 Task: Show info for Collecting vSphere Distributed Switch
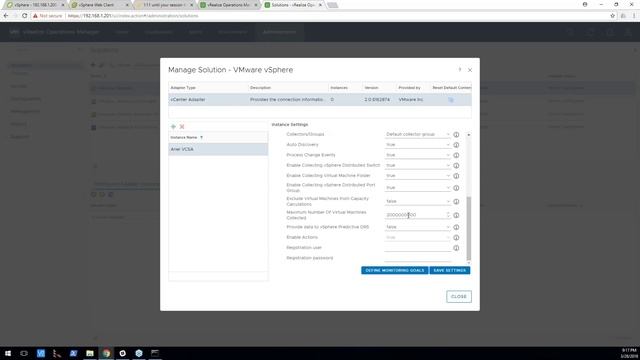click(456, 165)
